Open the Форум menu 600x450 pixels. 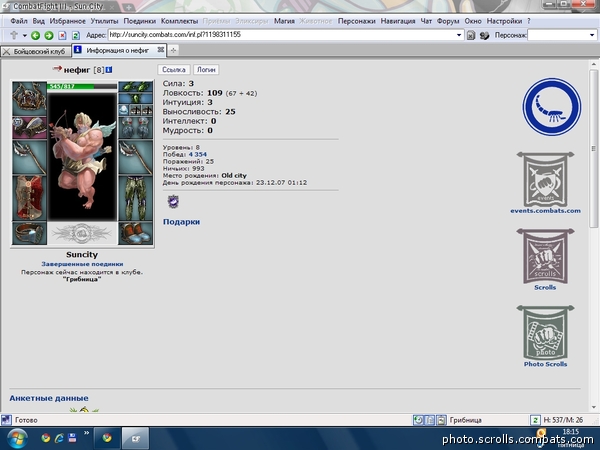click(x=448, y=21)
